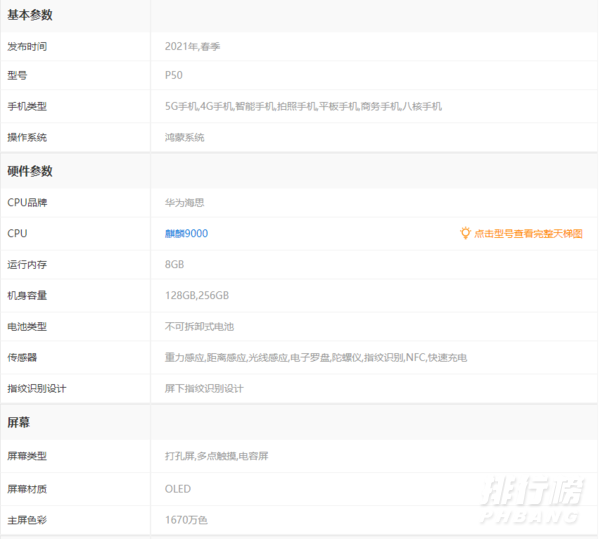This screenshot has width=600, height=539.
Task: Click the lightbulb icon beside the ladder chart tip
Action: pos(465,233)
